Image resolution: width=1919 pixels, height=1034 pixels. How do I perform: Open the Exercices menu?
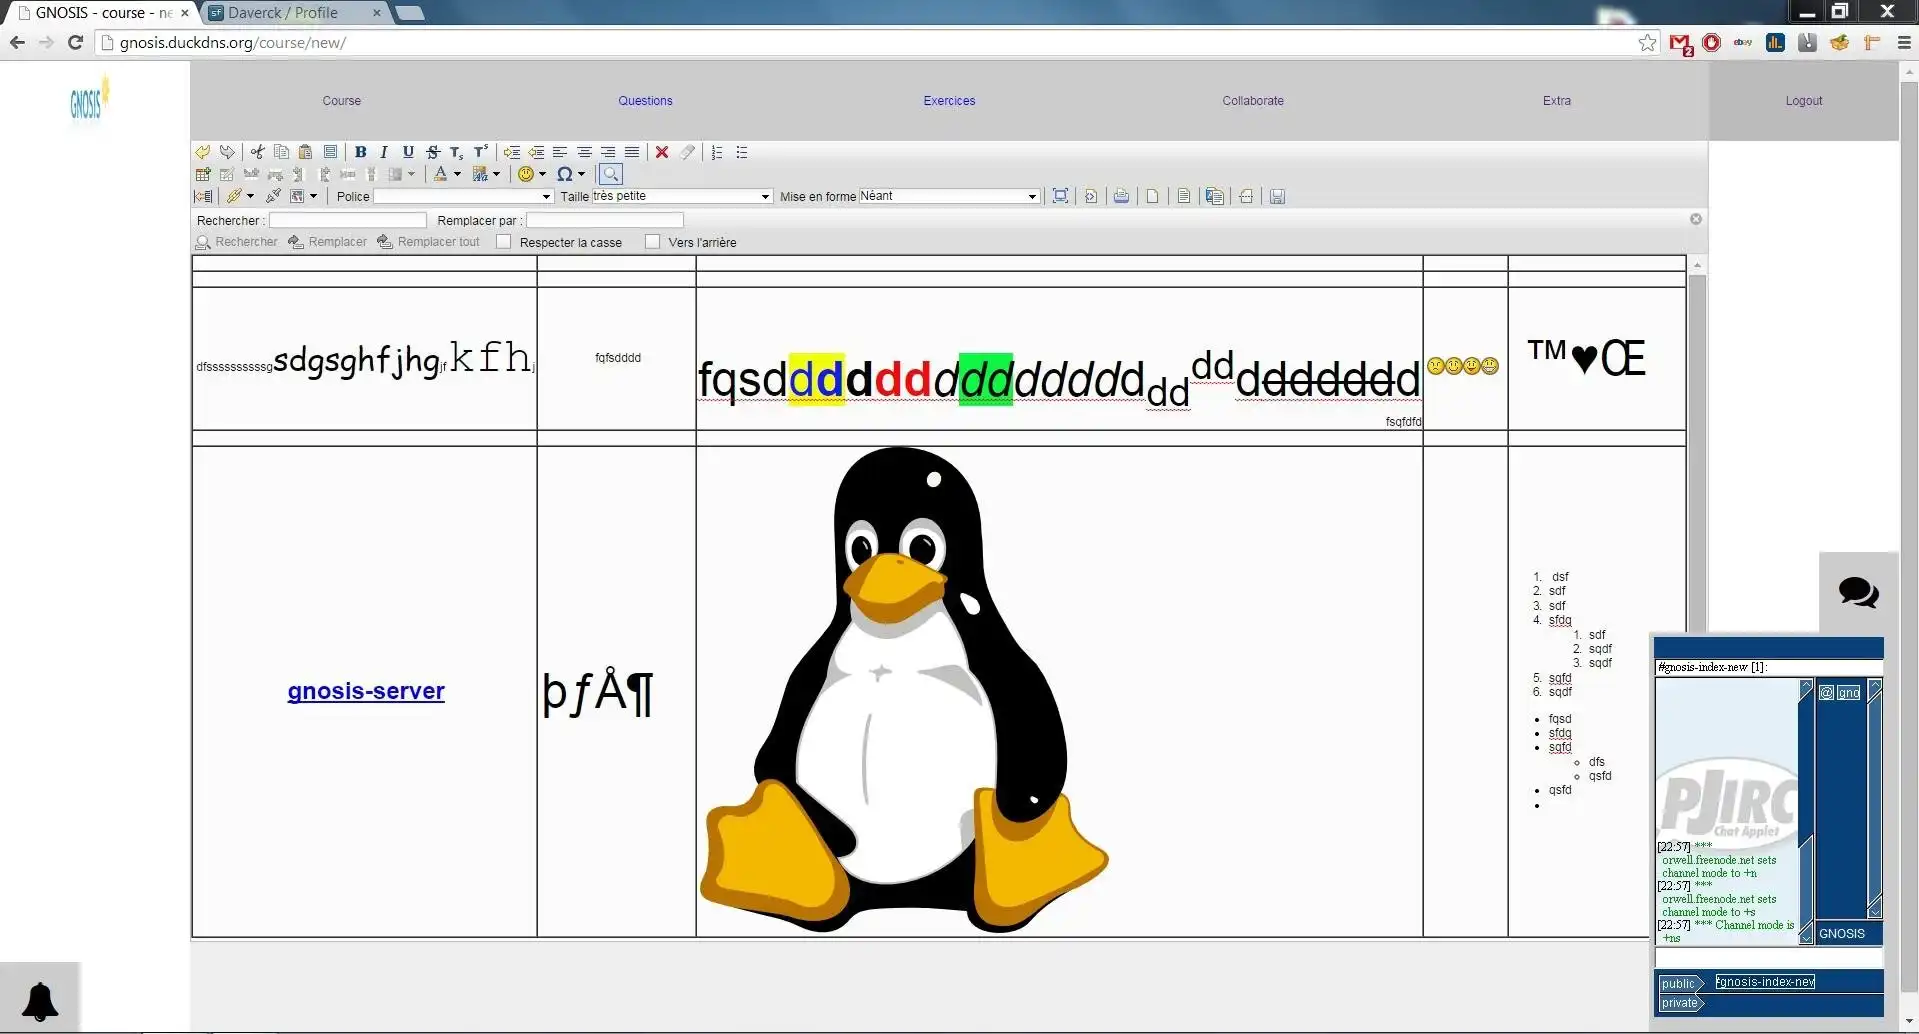[x=949, y=101]
